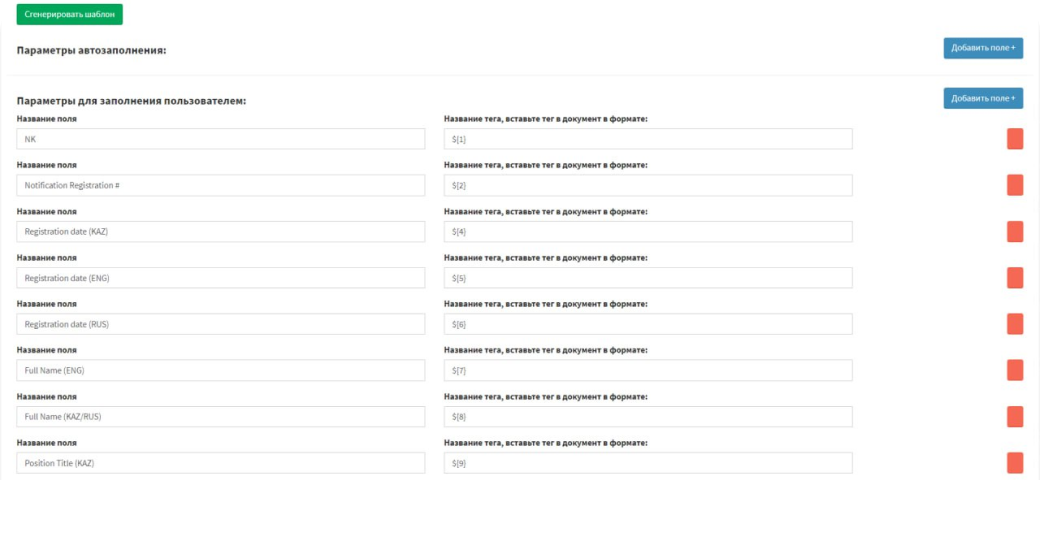Screen dimensions: 1040x560
Task: Edit the ${9} tag input field
Action: [648, 462]
